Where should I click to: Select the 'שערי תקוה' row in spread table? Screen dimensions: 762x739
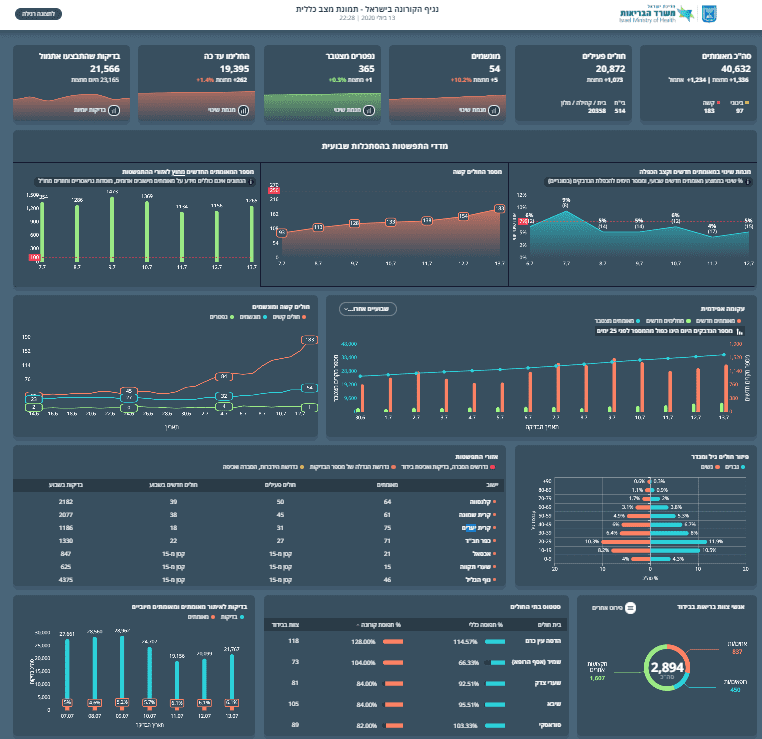tap(259, 567)
